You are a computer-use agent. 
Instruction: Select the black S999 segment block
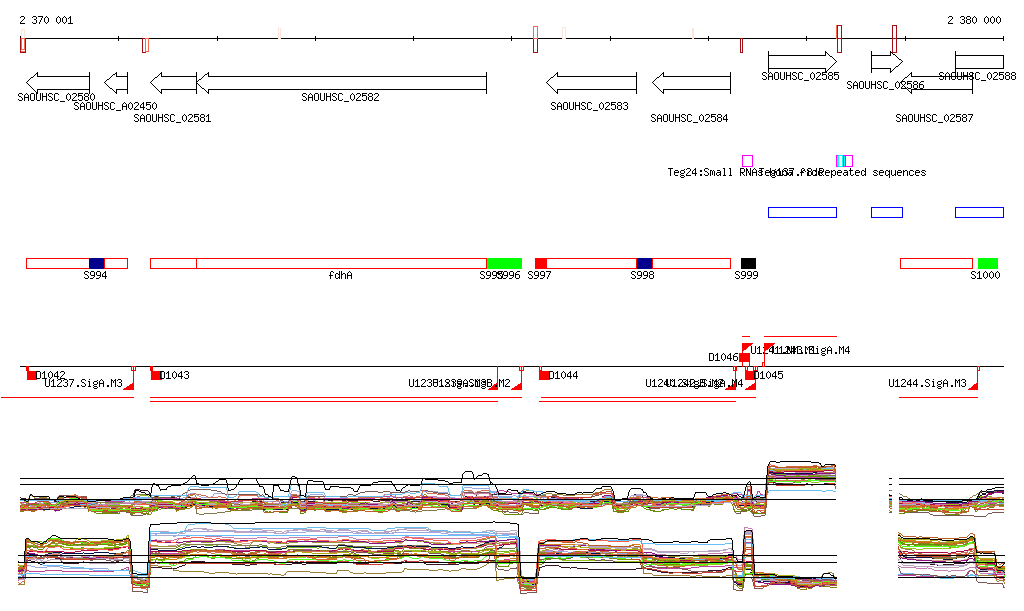tap(748, 263)
